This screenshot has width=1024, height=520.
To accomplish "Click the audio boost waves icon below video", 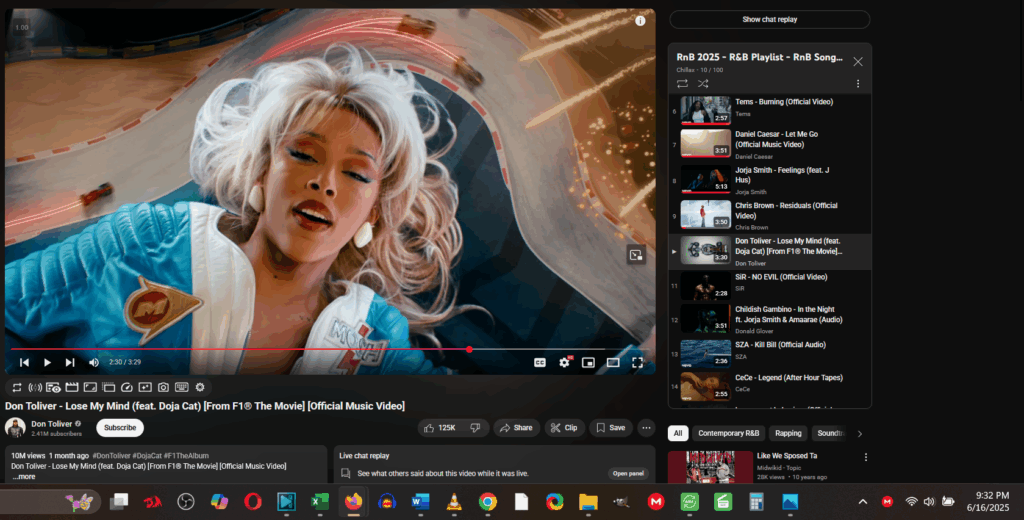I will tap(35, 387).
